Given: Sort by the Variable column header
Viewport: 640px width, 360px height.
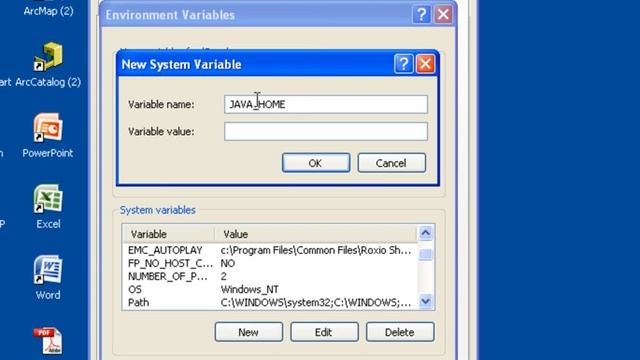Looking at the screenshot, I should click(x=168, y=234).
